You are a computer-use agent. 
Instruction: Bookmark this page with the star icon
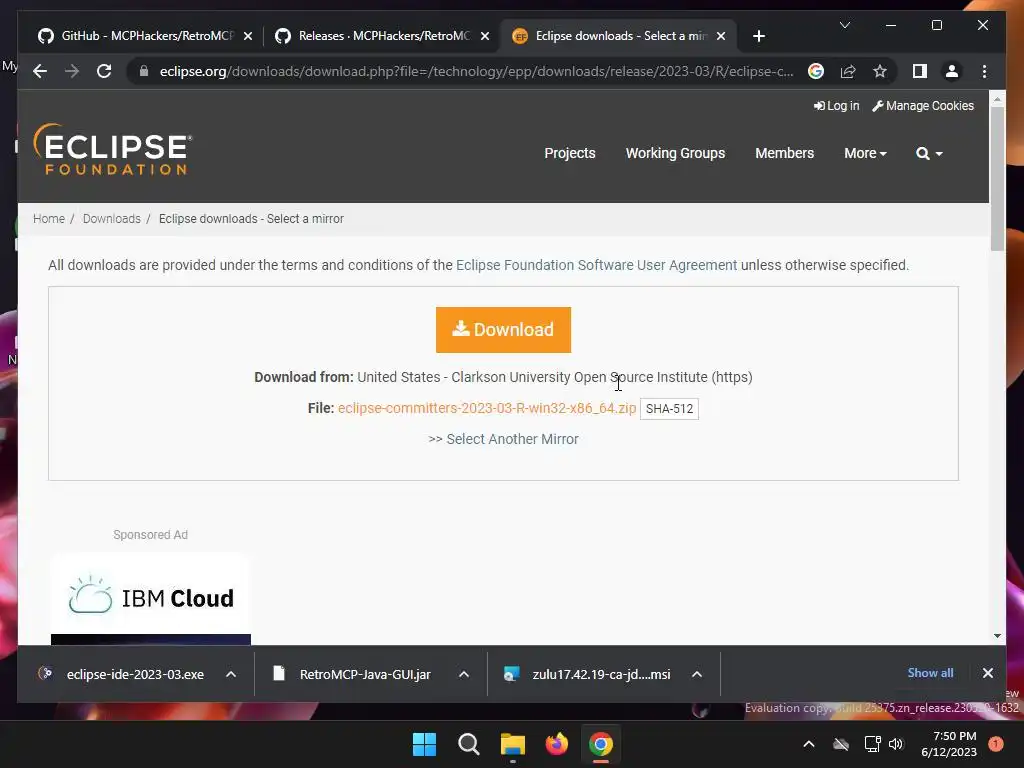880,71
